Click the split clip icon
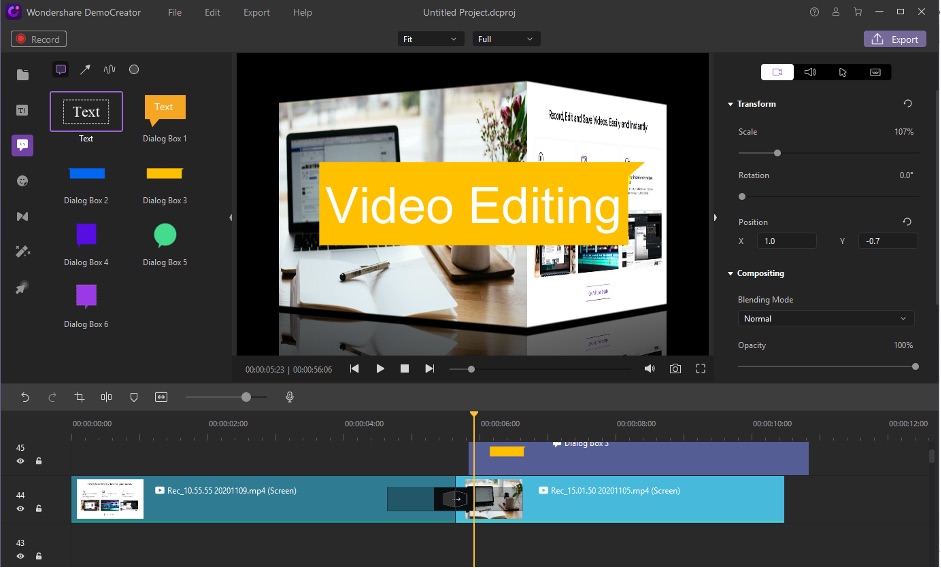941x568 pixels. [x=106, y=397]
